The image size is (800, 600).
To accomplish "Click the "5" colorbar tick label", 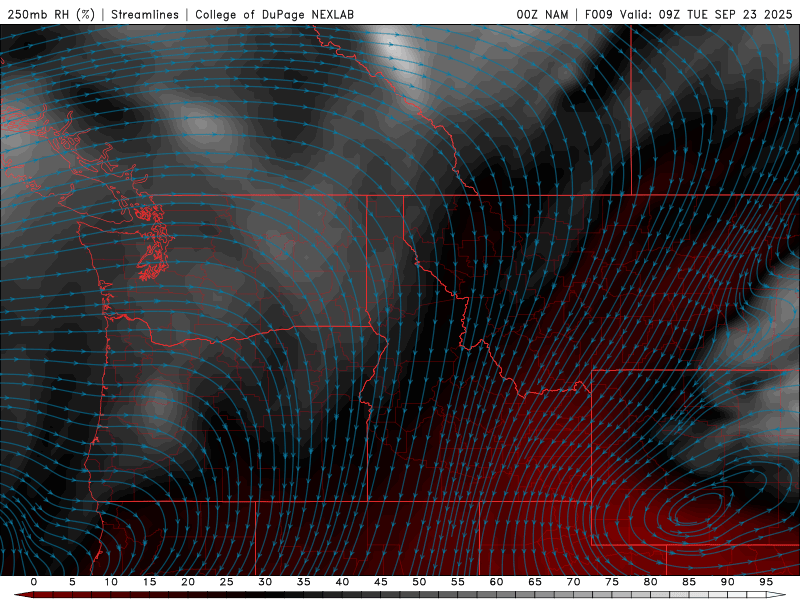I will click(72, 582).
